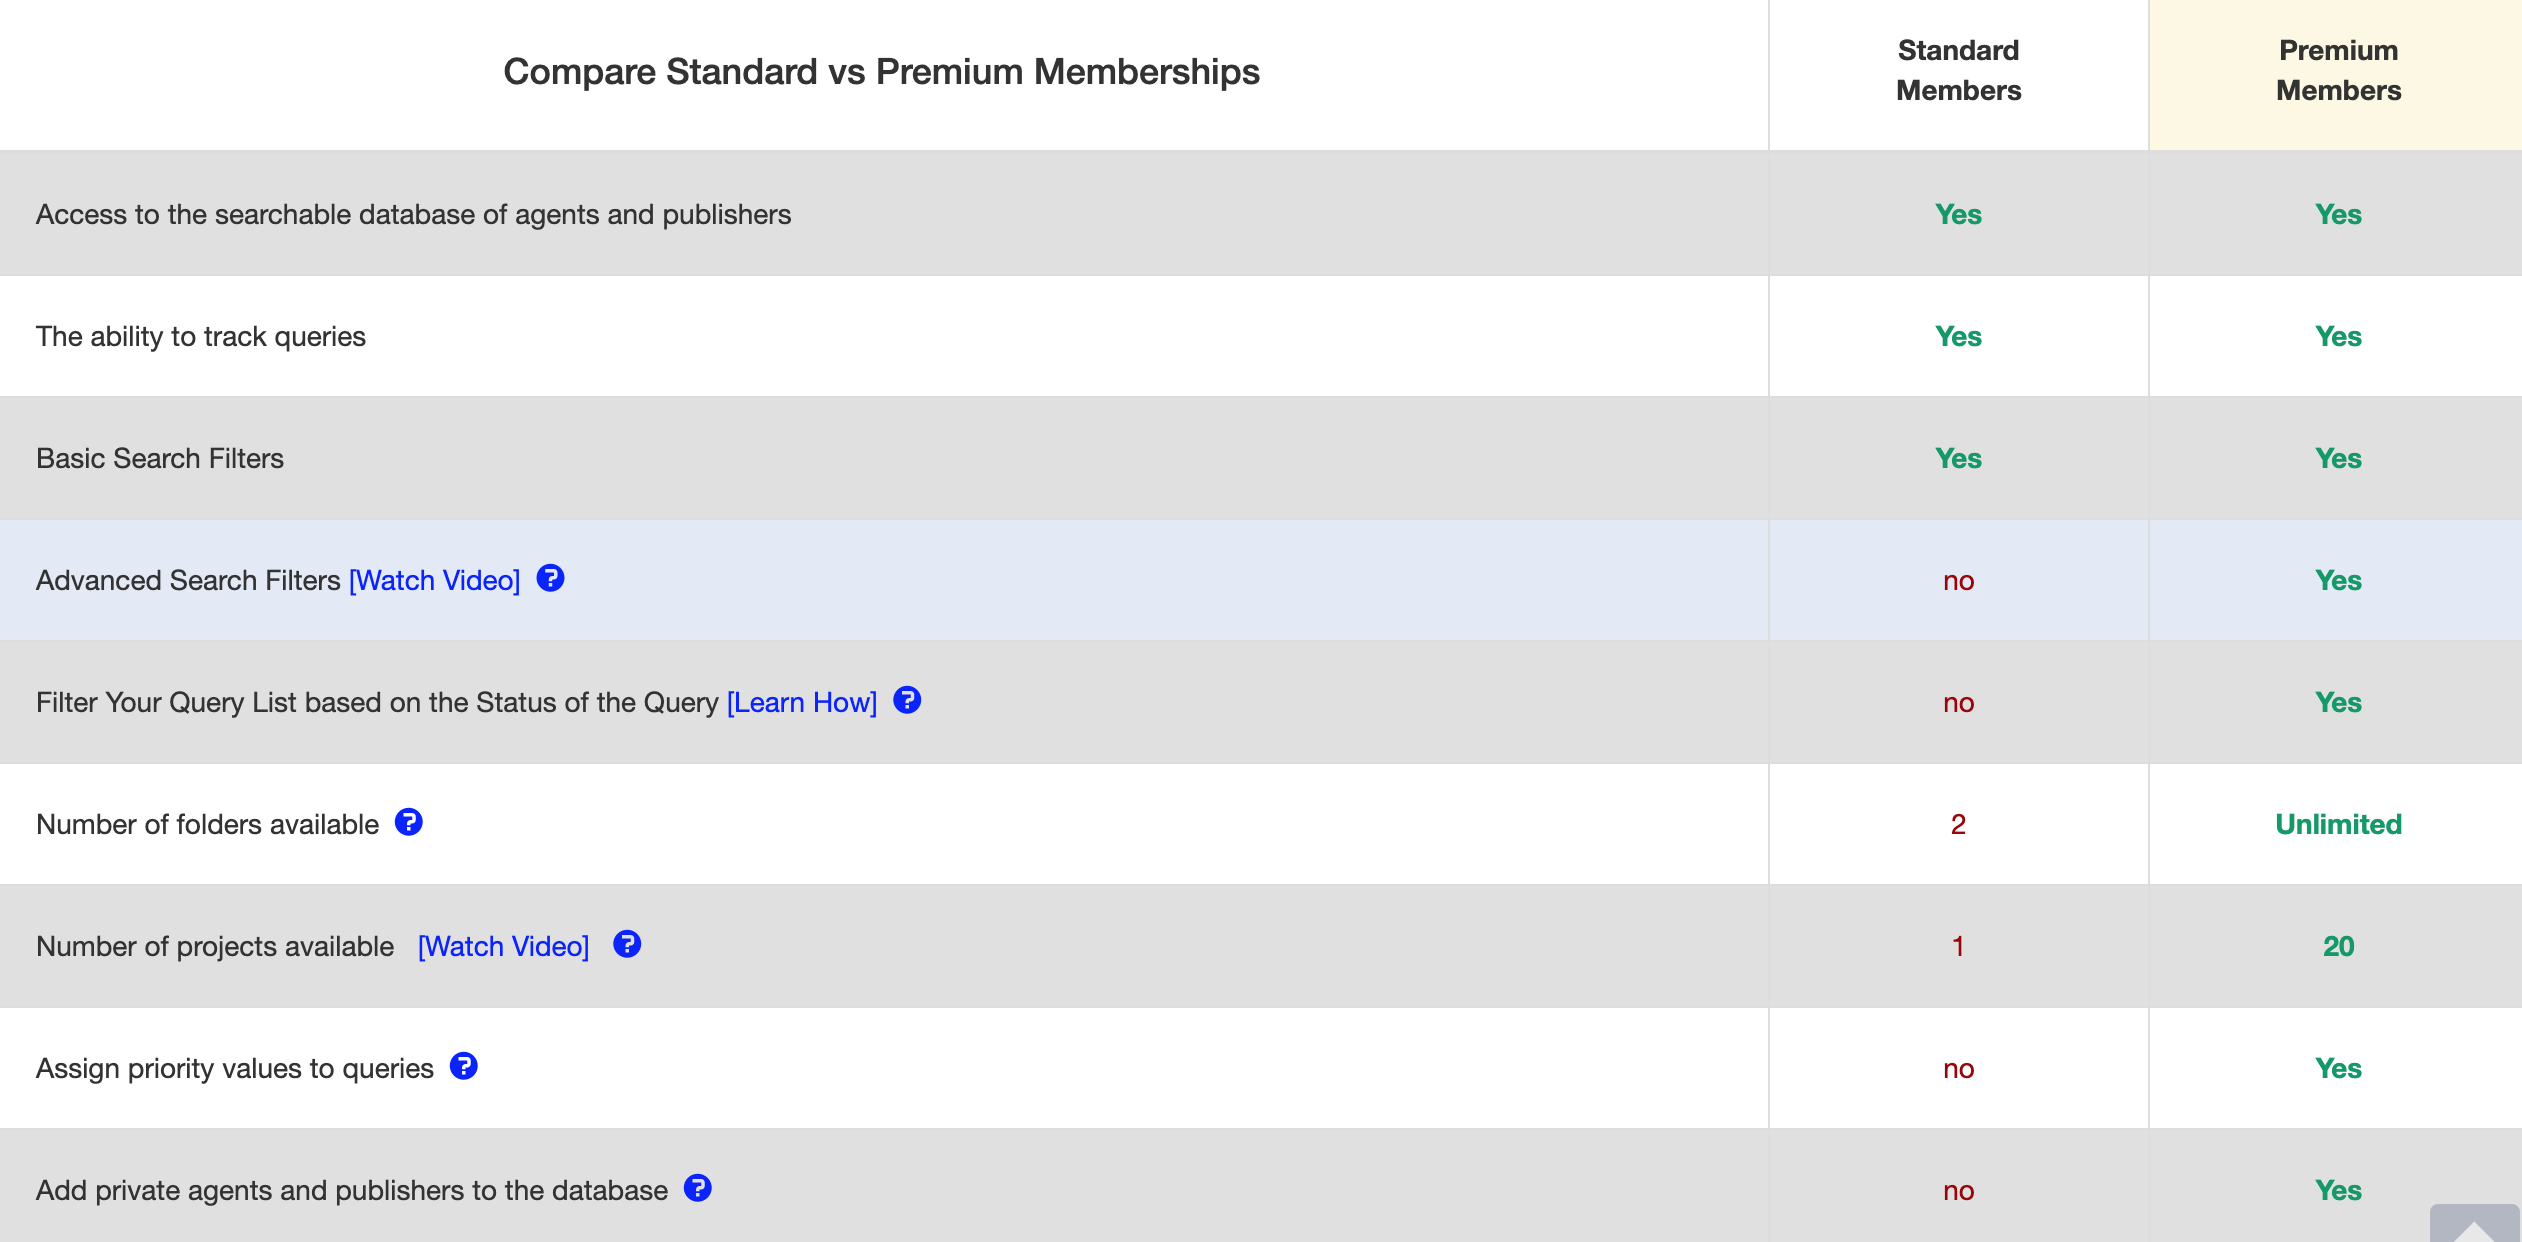2522x1242 pixels.
Task: Click help icon next to Number of projects available
Action: click(x=626, y=944)
